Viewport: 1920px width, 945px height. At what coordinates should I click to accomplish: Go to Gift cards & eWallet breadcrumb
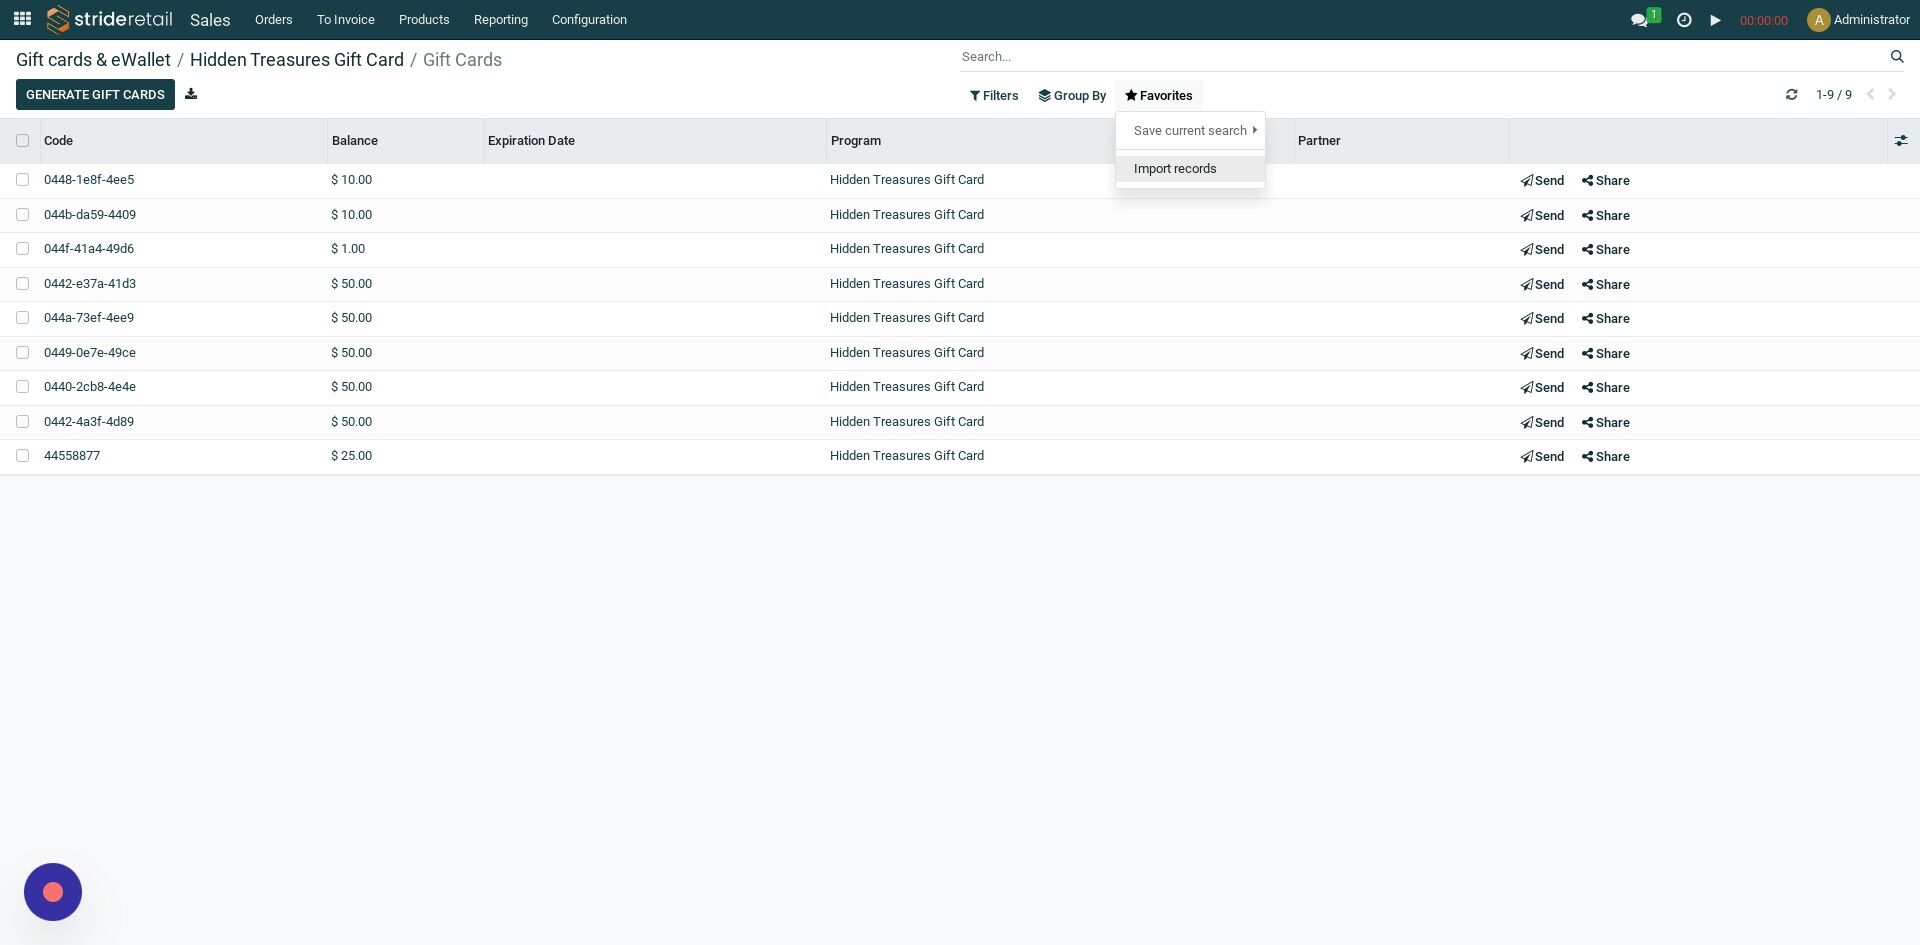[x=93, y=60]
